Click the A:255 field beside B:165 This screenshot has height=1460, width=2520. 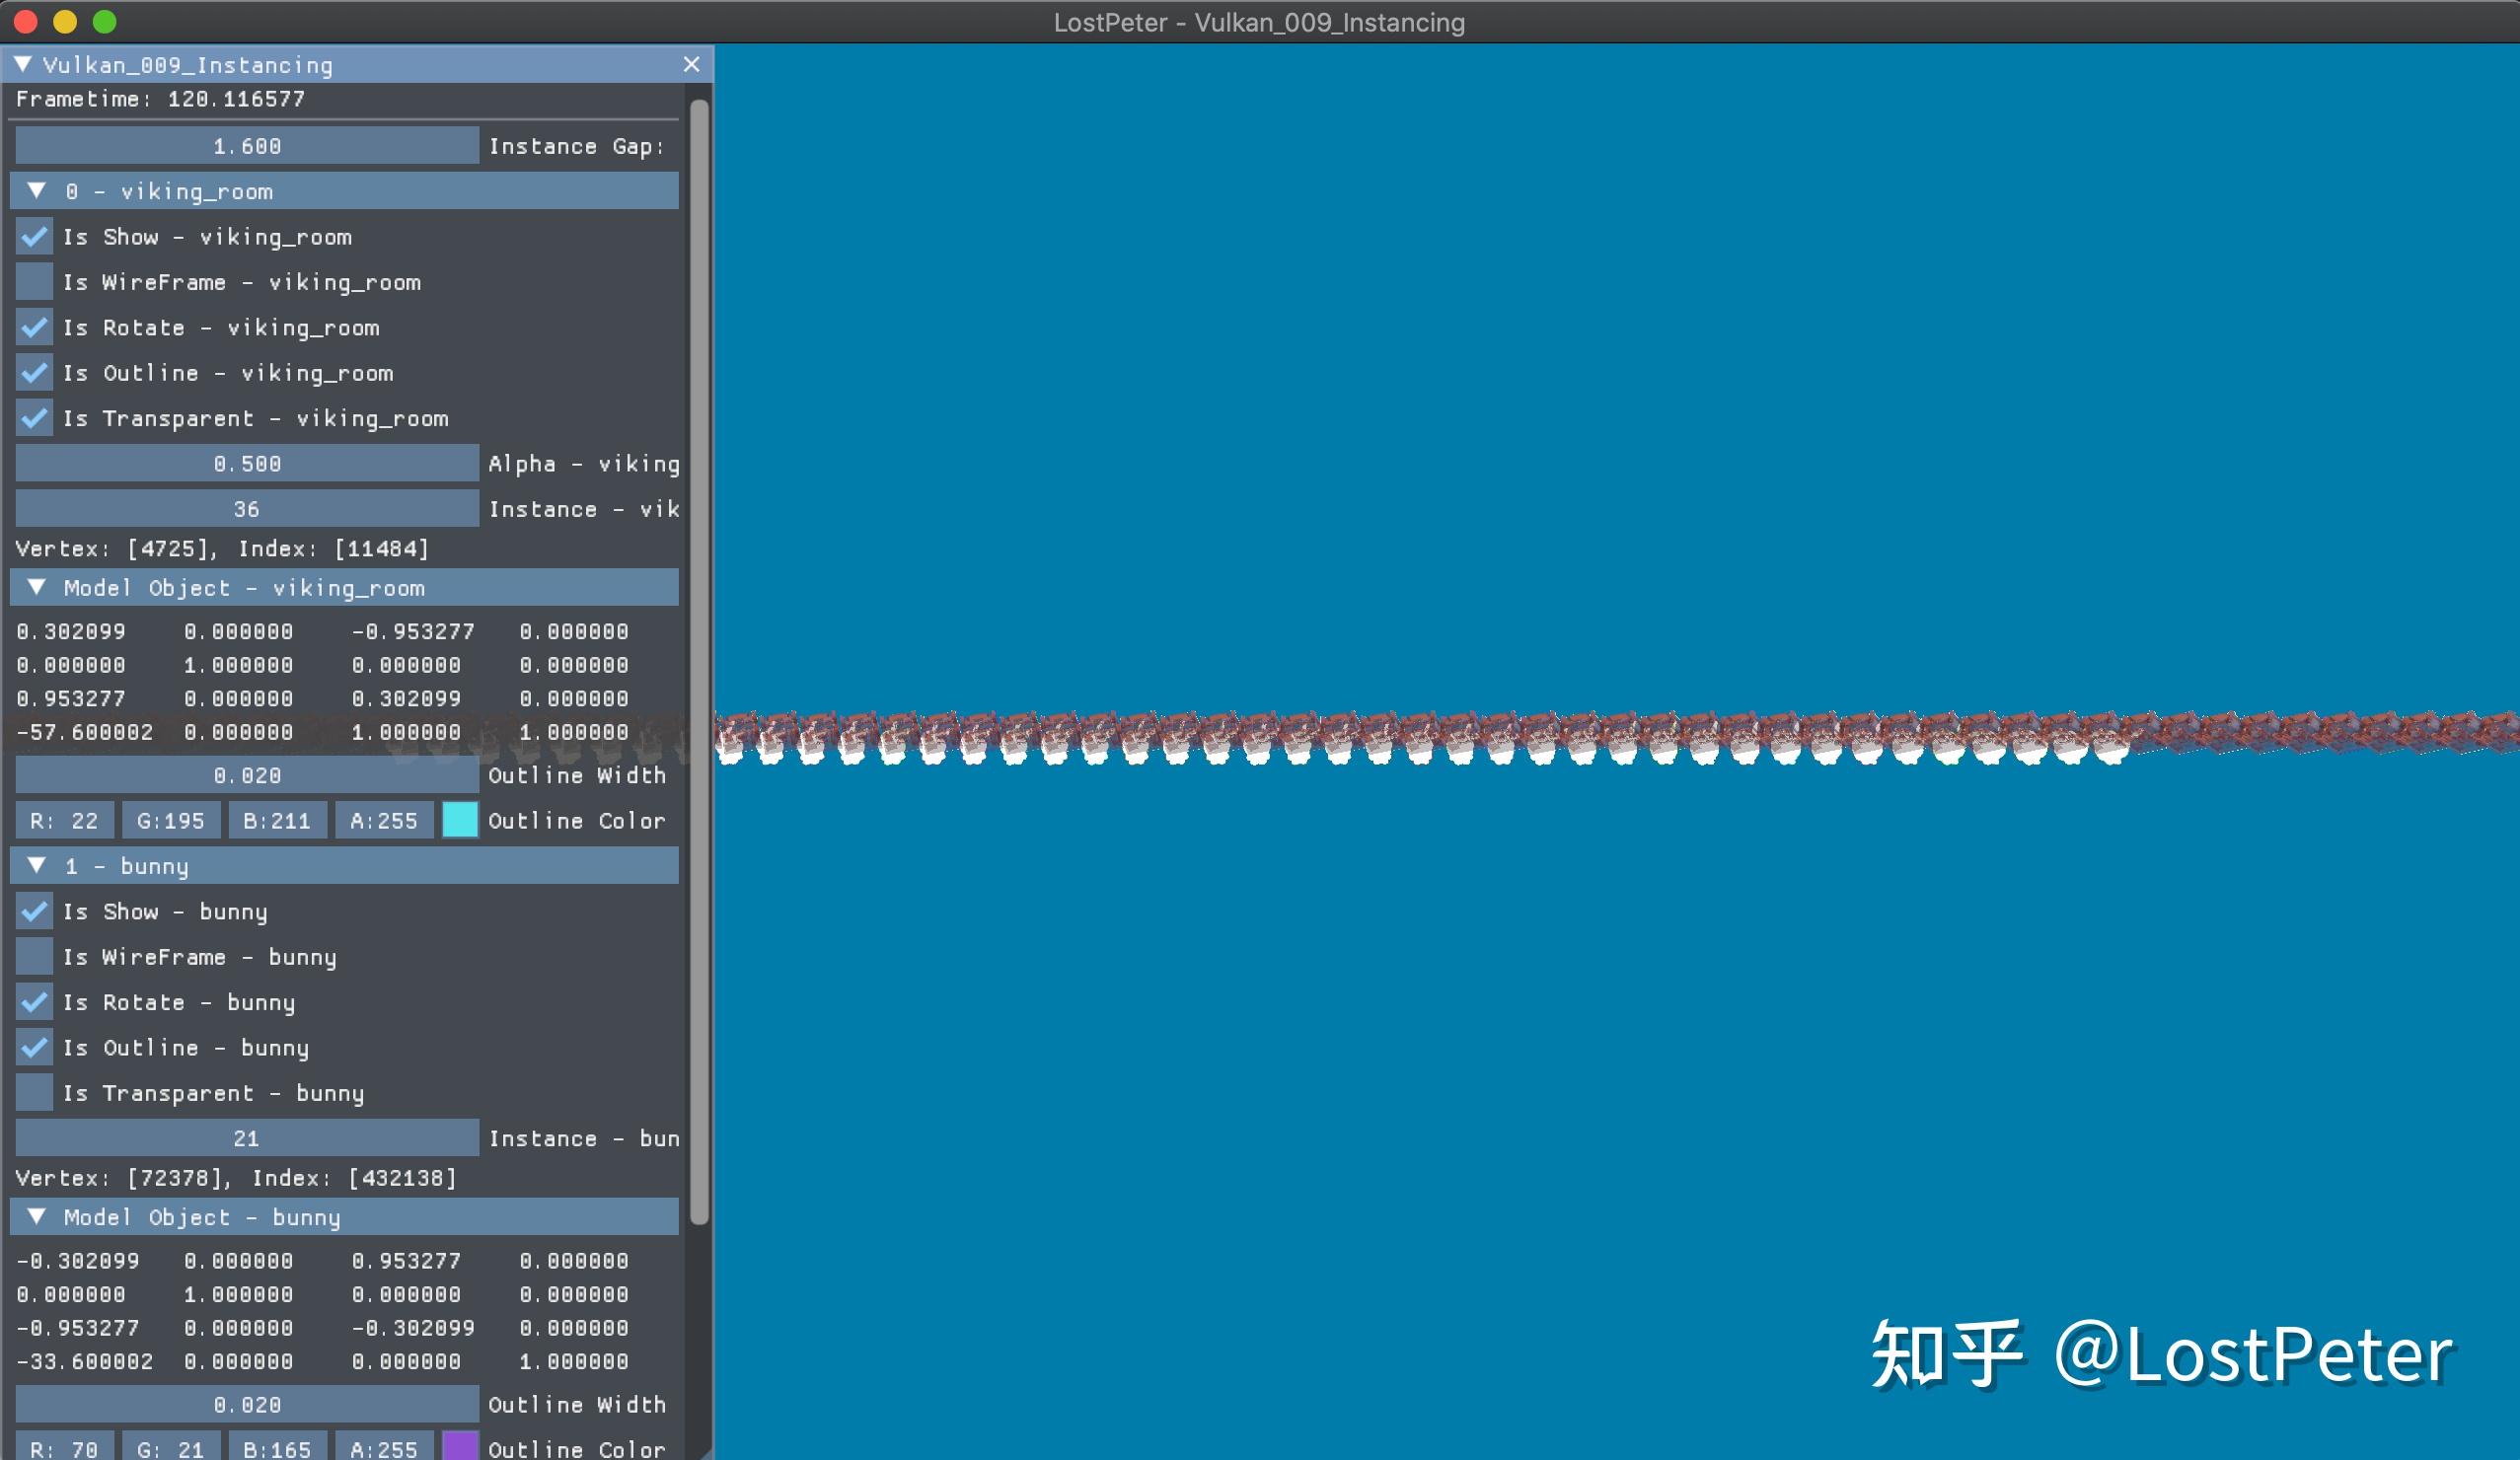pos(384,1446)
